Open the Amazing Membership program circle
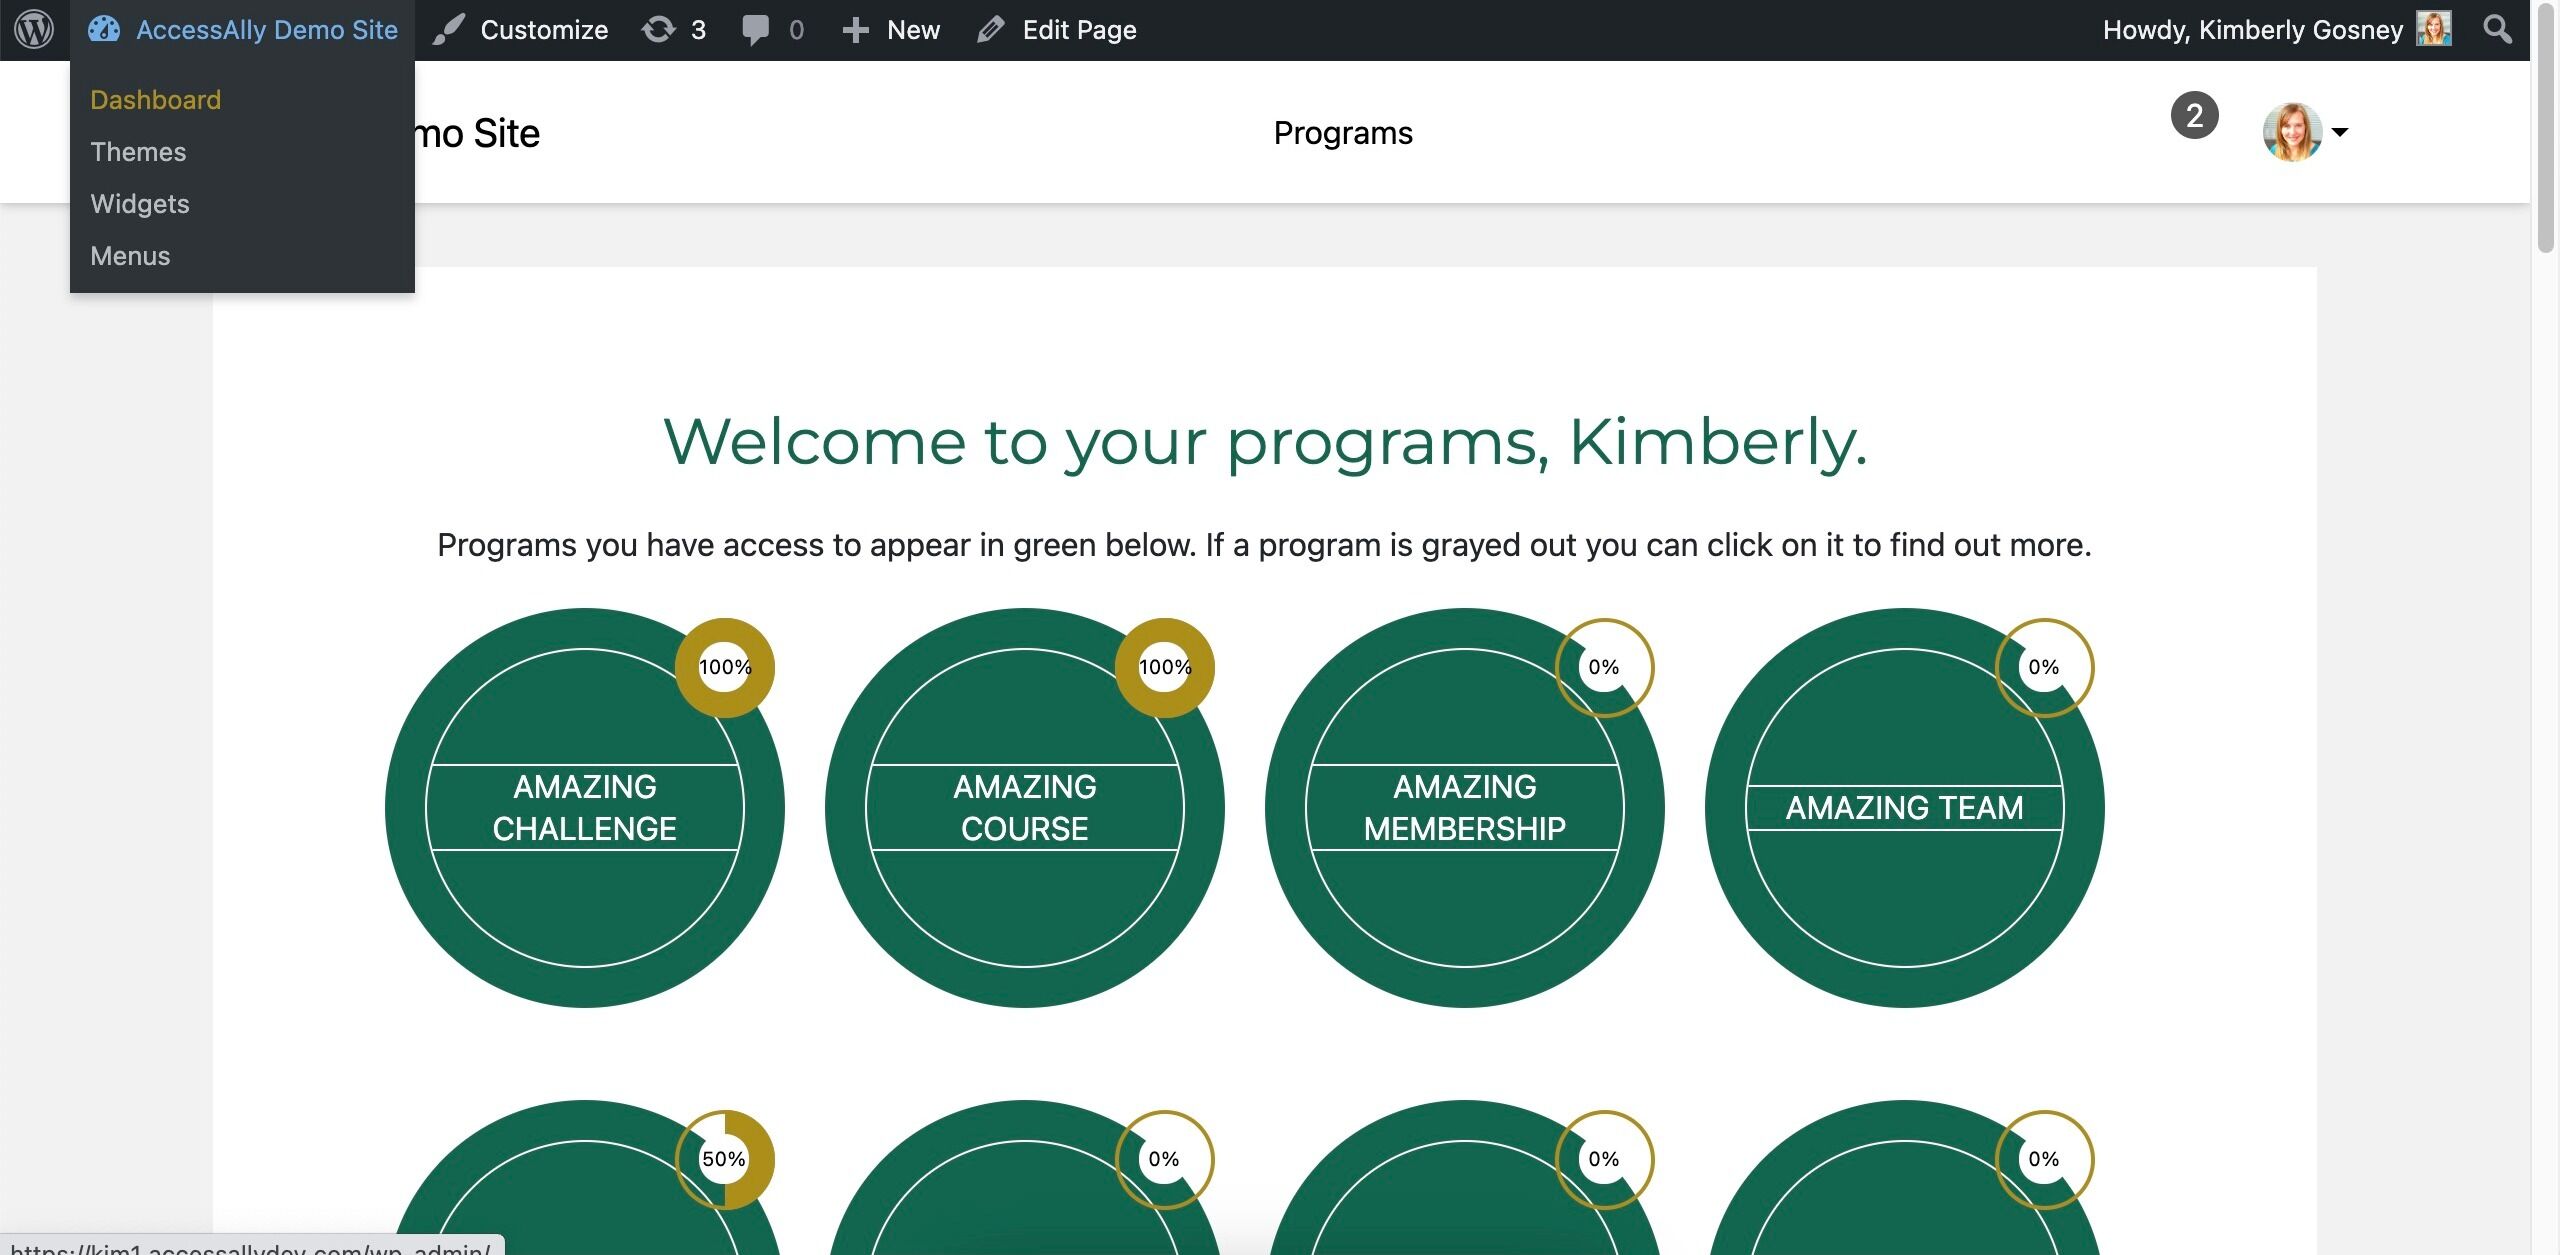The width and height of the screenshot is (2560, 1255). tap(1464, 808)
